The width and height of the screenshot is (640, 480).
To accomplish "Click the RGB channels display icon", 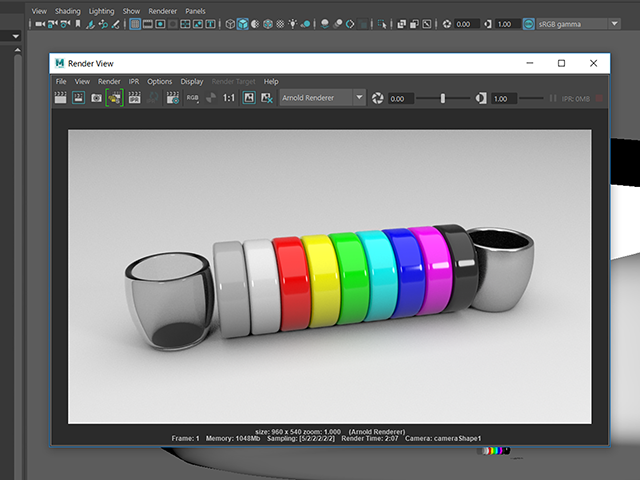I will pyautogui.click(x=192, y=98).
